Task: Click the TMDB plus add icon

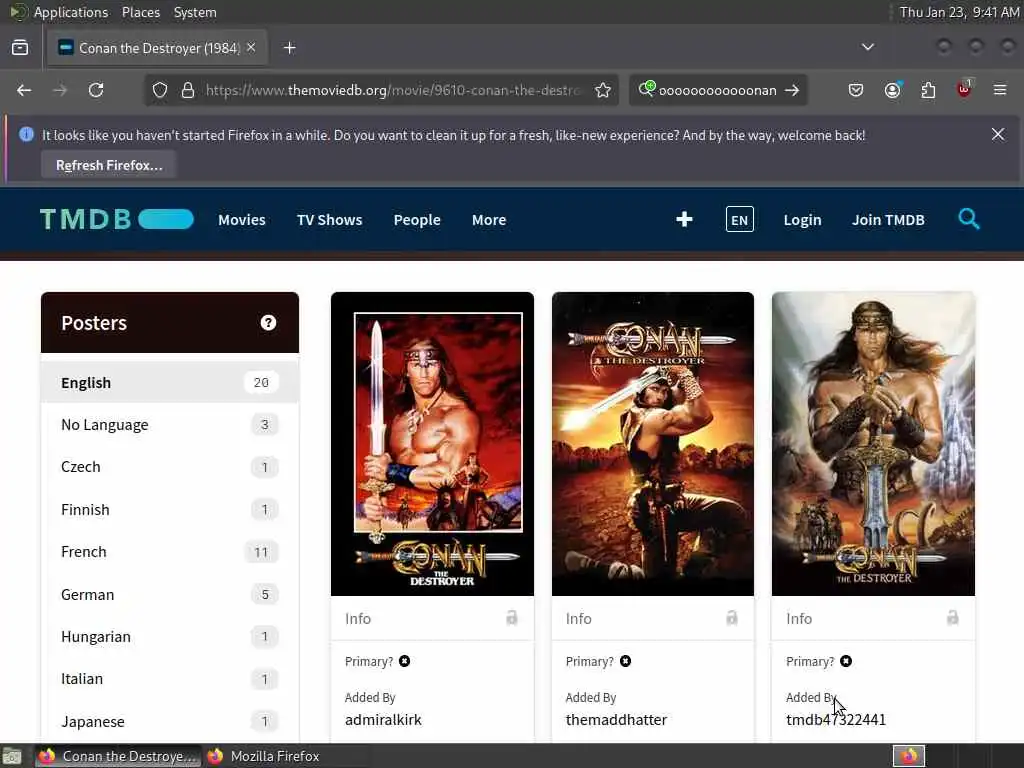Action: click(x=684, y=219)
